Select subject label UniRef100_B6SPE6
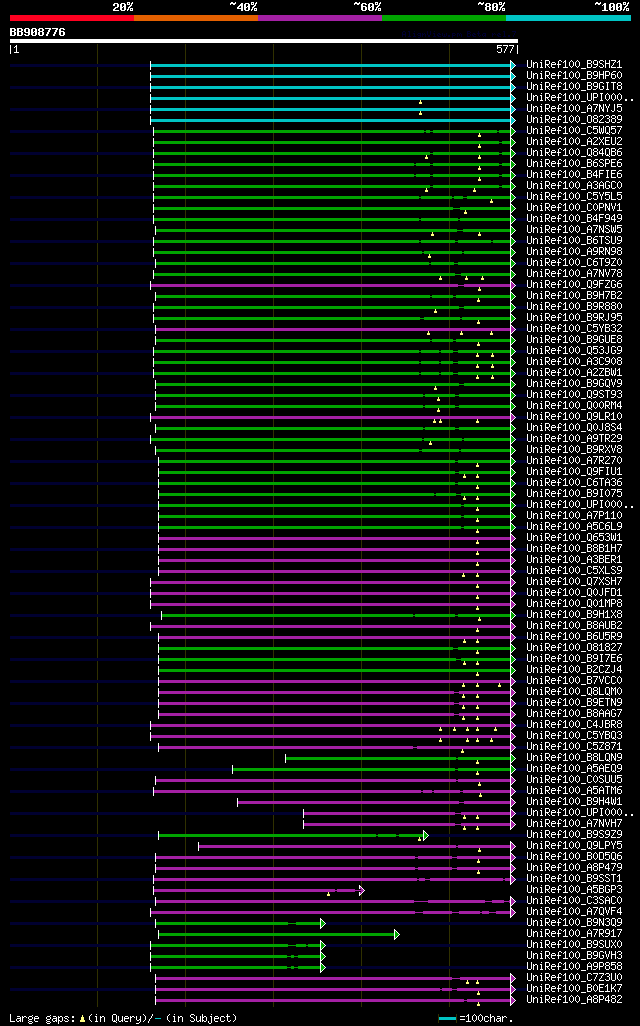This screenshot has width=640, height=1026. coord(574,164)
